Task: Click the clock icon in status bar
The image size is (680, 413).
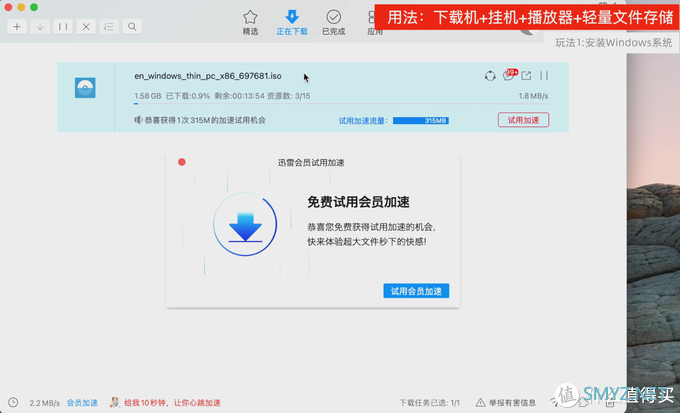Action: 13,403
